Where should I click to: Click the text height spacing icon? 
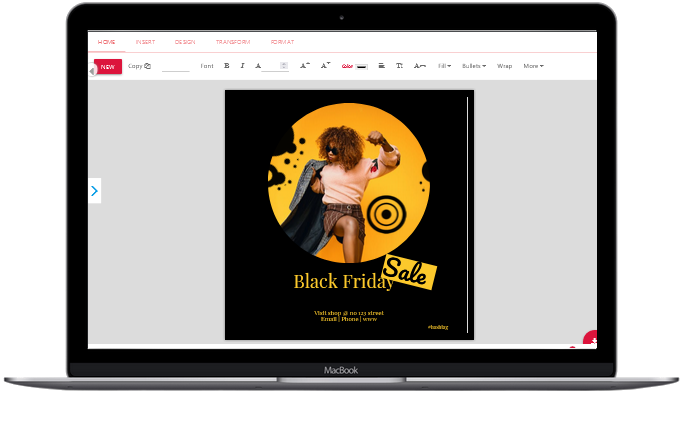[x=399, y=66]
